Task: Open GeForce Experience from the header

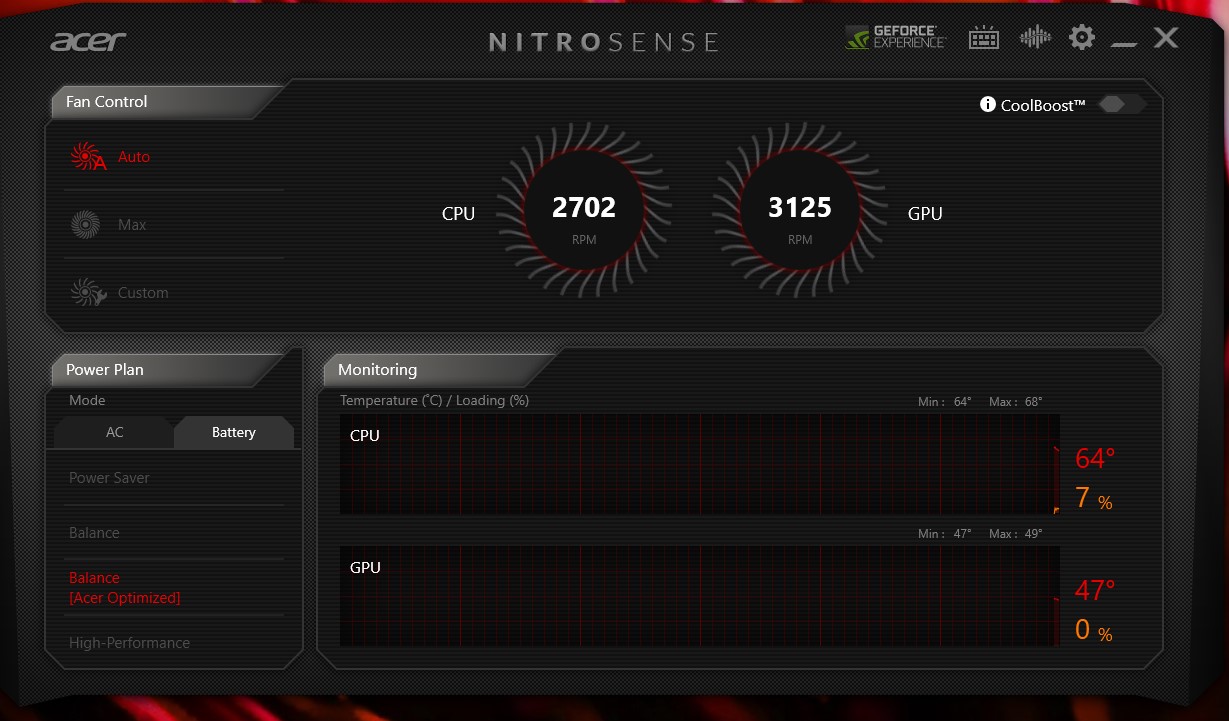Action: point(895,38)
